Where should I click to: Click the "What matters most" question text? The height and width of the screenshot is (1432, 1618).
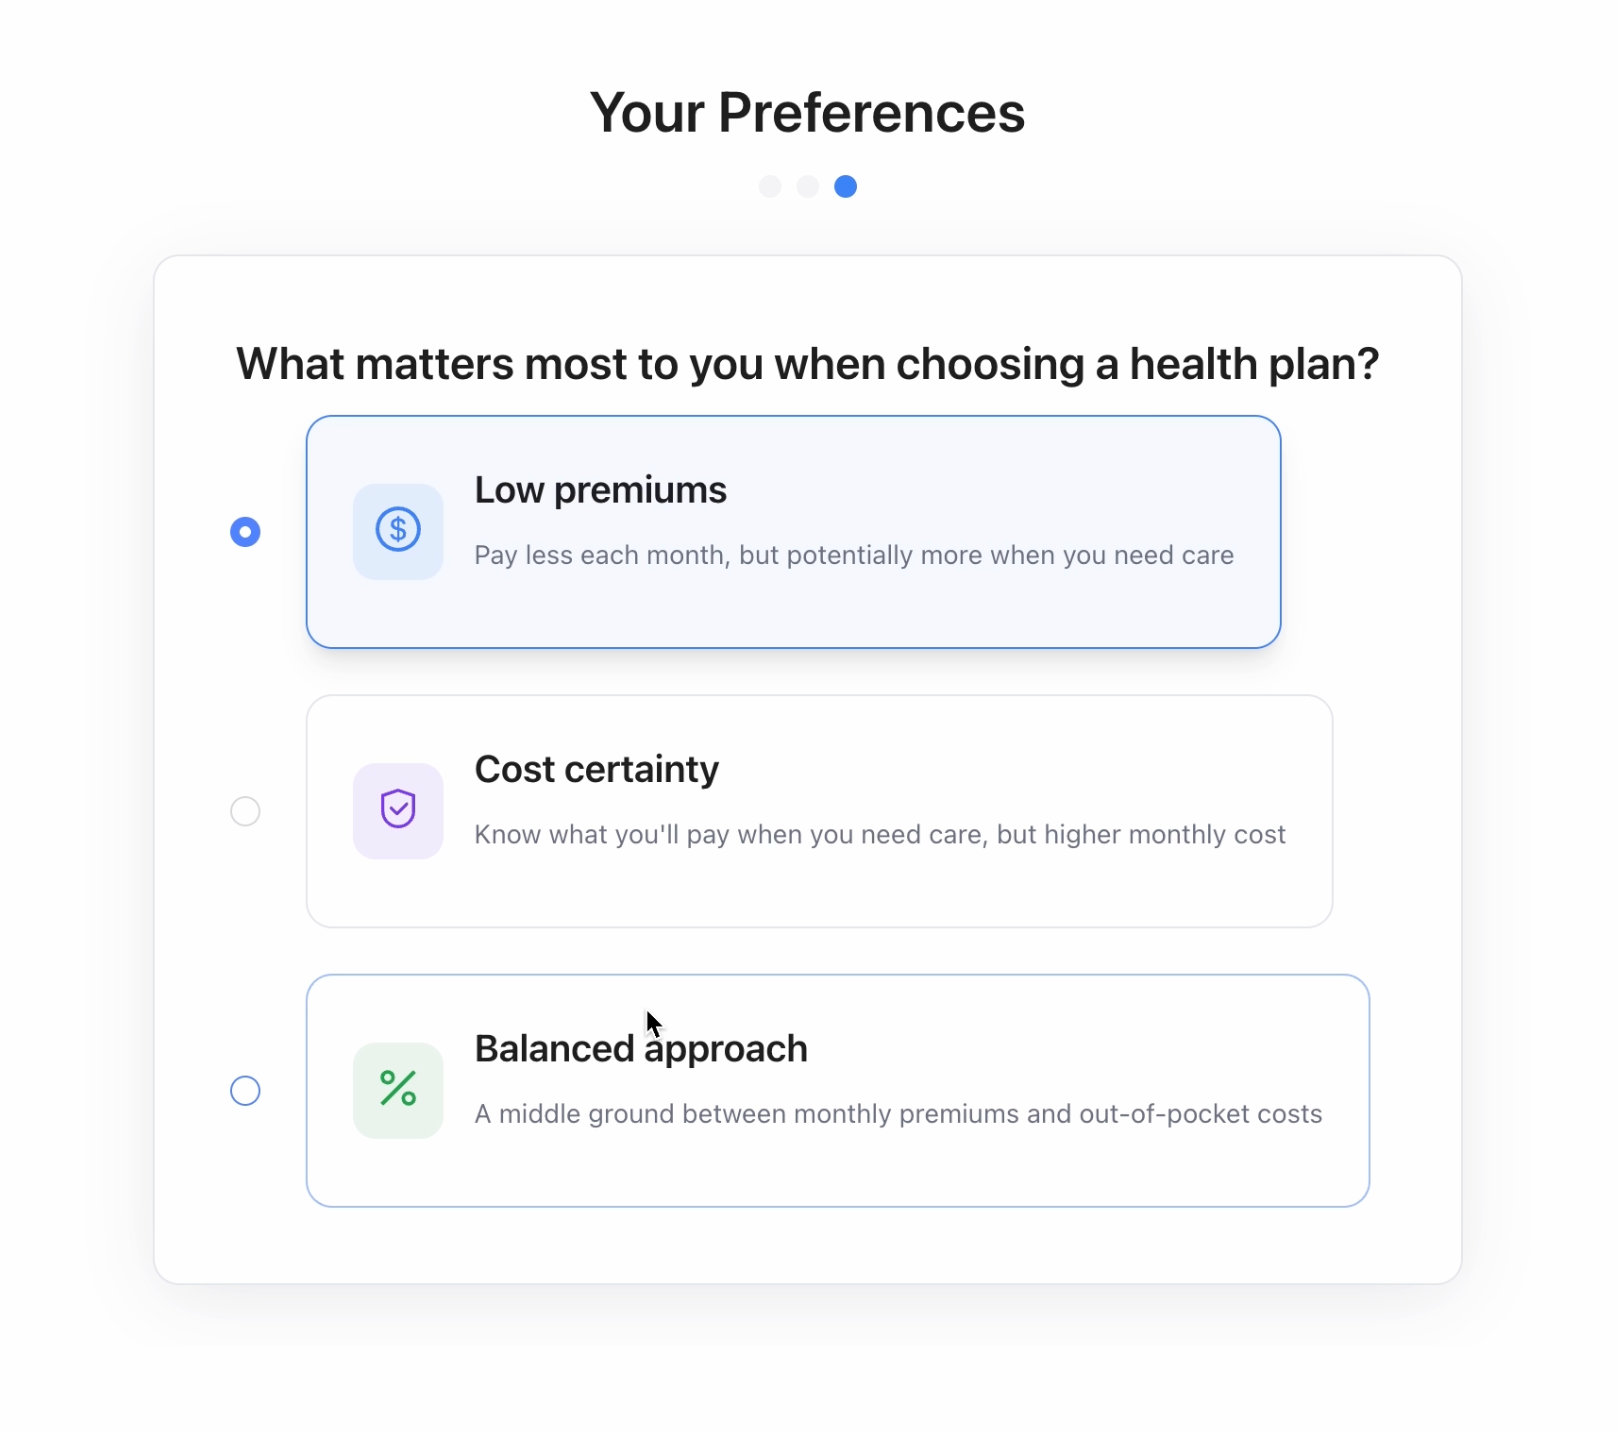(x=807, y=364)
